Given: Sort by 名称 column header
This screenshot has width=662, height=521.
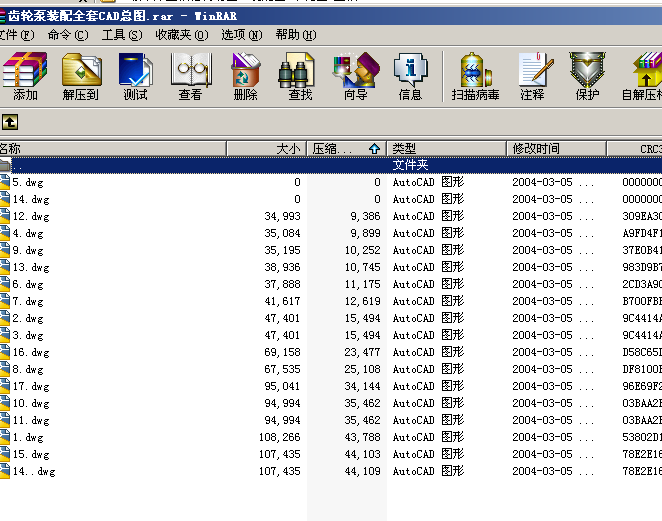Looking at the screenshot, I should pos(113,149).
